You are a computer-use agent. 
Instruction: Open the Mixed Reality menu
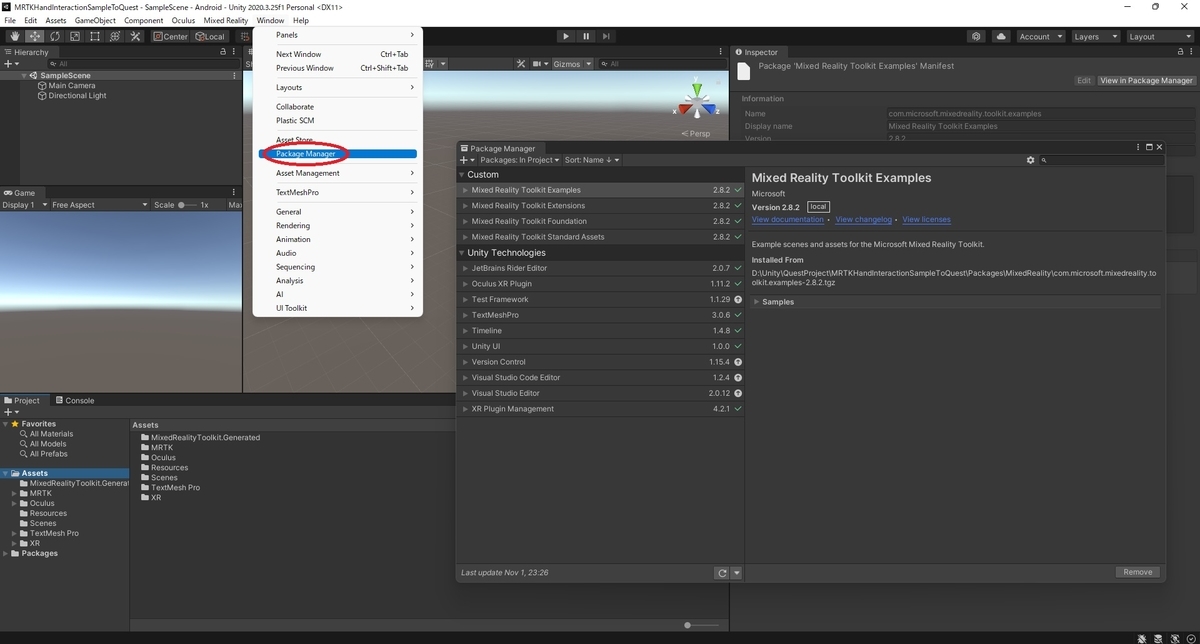[x=225, y=20]
